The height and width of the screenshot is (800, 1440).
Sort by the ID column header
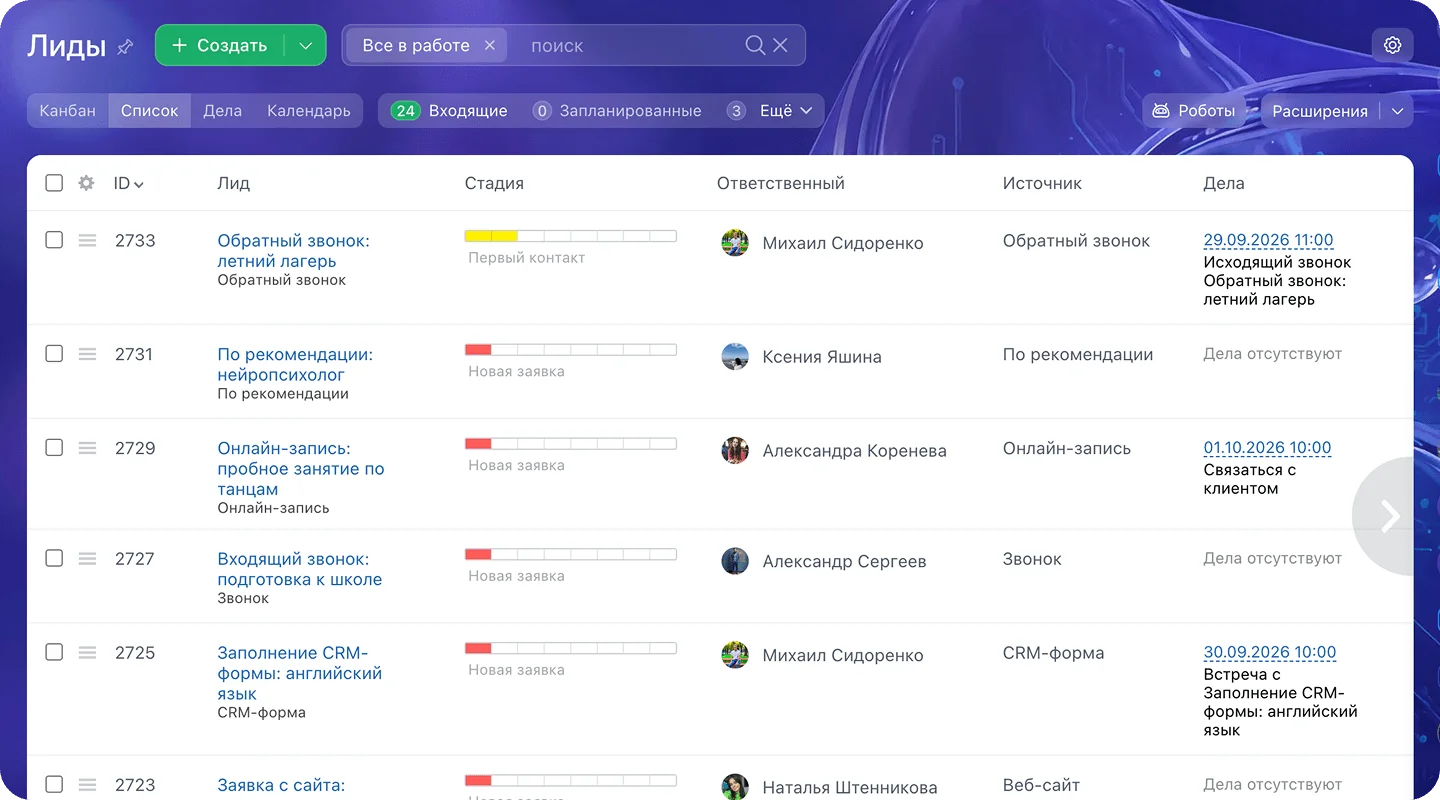tap(129, 183)
